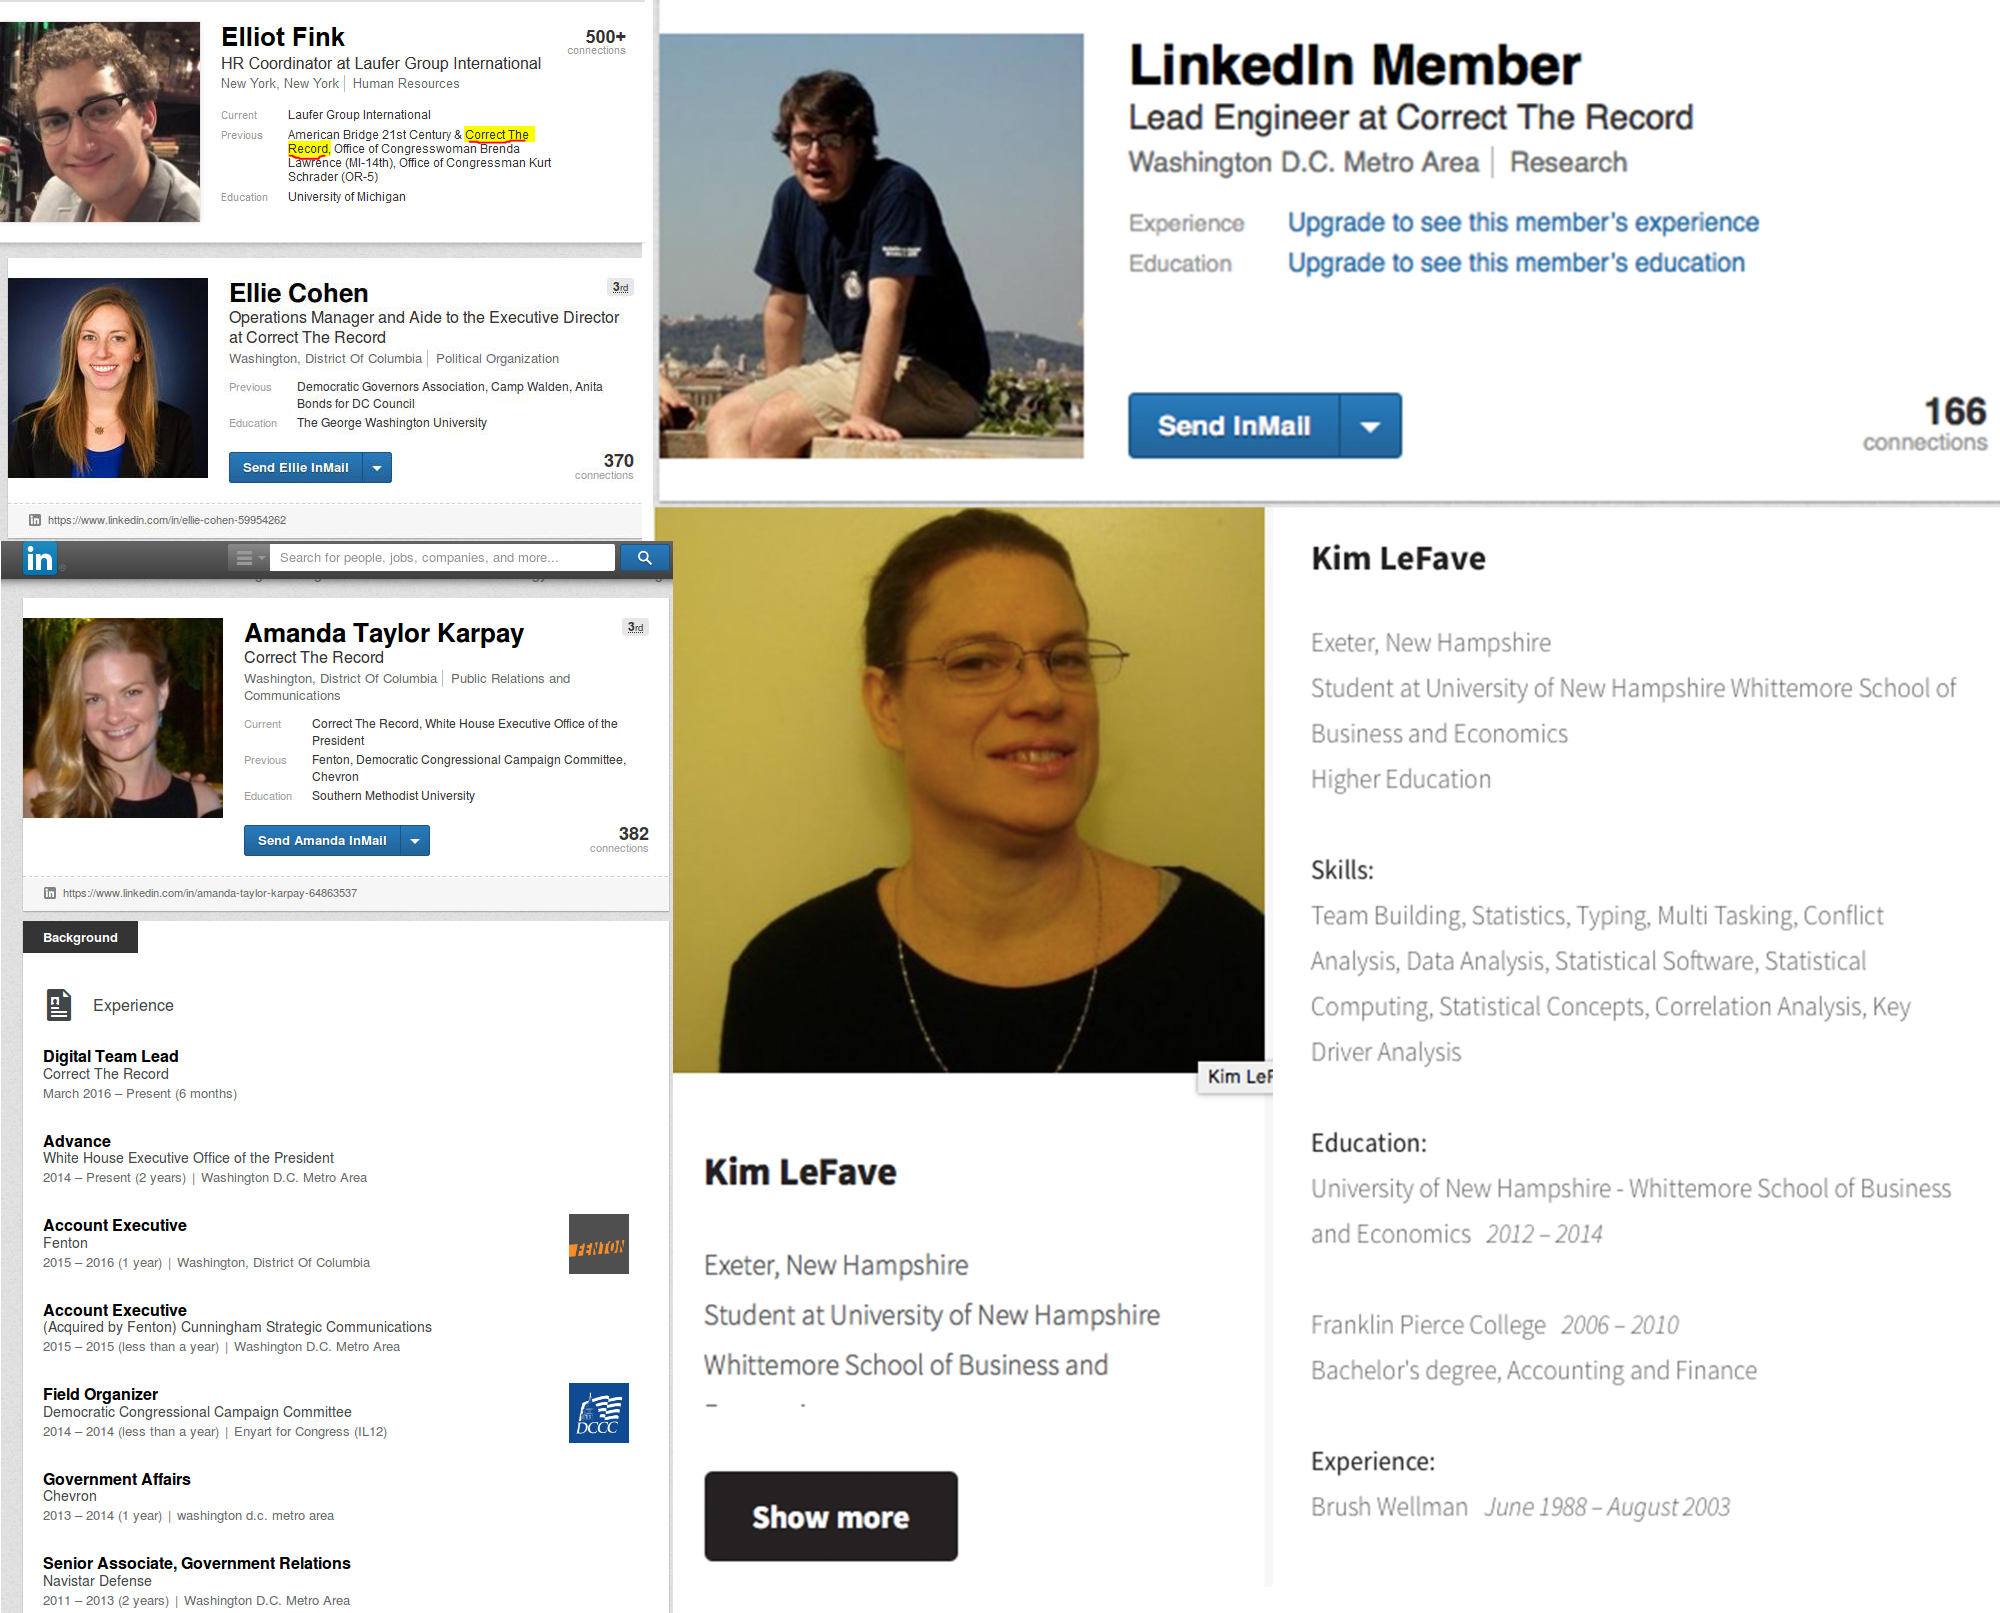Click the Experience document icon
Viewport: 2000px width, 1613px height.
(x=59, y=1005)
